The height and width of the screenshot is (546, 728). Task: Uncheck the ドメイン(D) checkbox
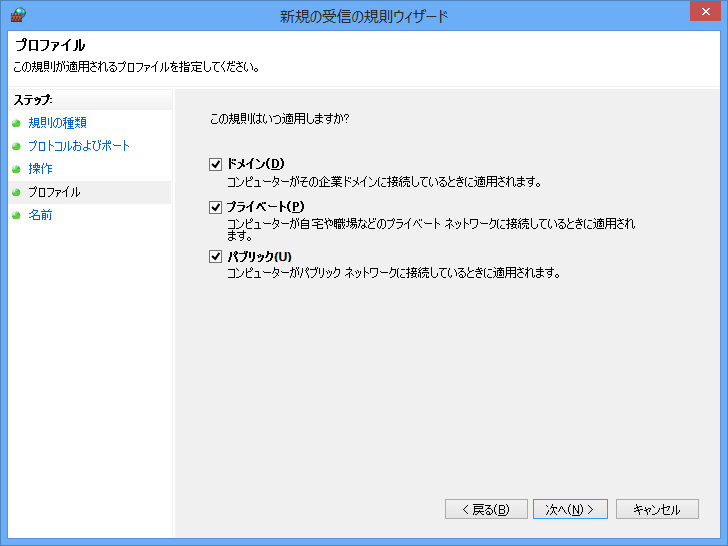pos(215,164)
